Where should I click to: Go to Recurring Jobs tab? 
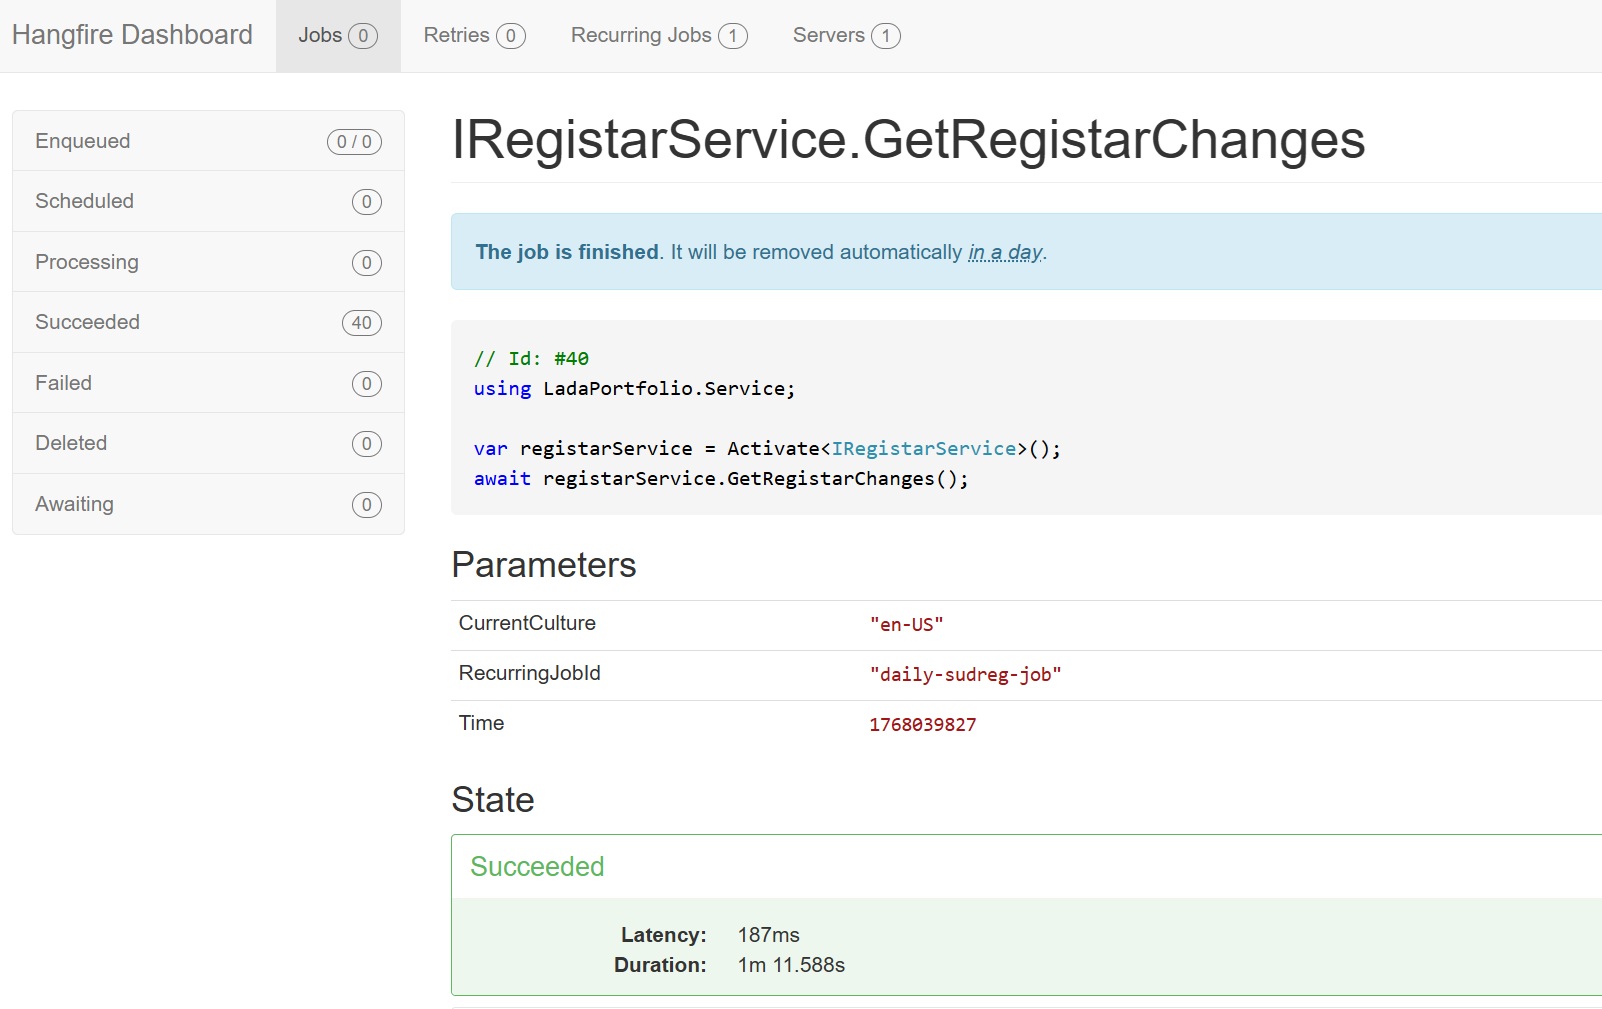click(658, 36)
